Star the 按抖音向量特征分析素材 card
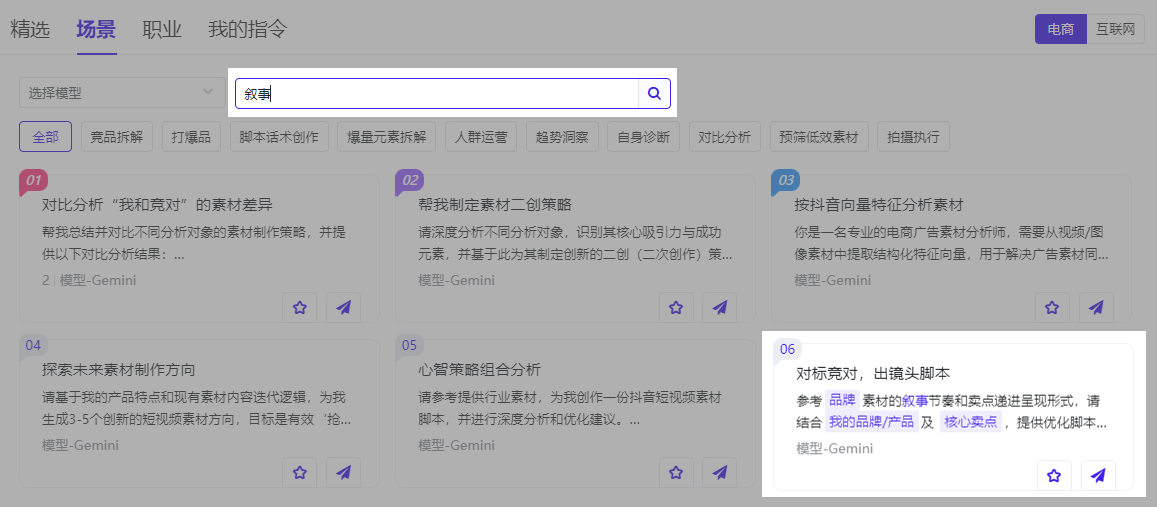1157x507 pixels. [1052, 308]
